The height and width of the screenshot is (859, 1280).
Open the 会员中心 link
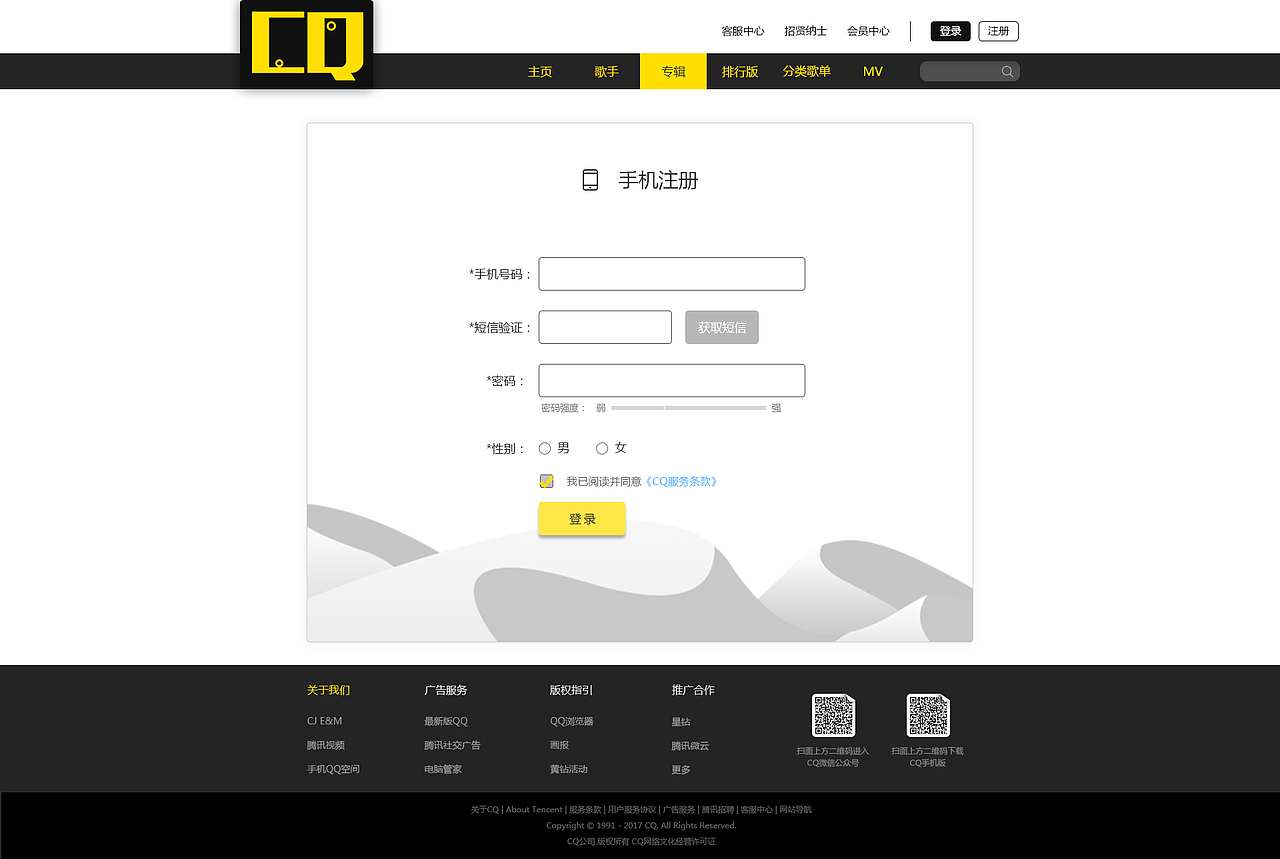point(868,31)
